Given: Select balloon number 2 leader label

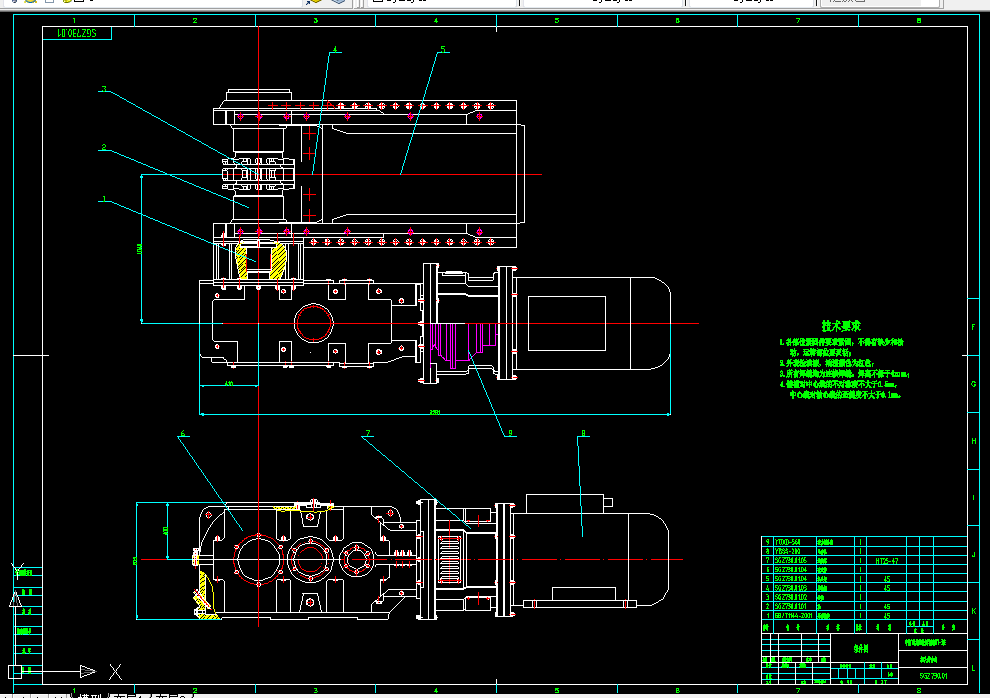Looking at the screenshot, I should click(x=104, y=148).
